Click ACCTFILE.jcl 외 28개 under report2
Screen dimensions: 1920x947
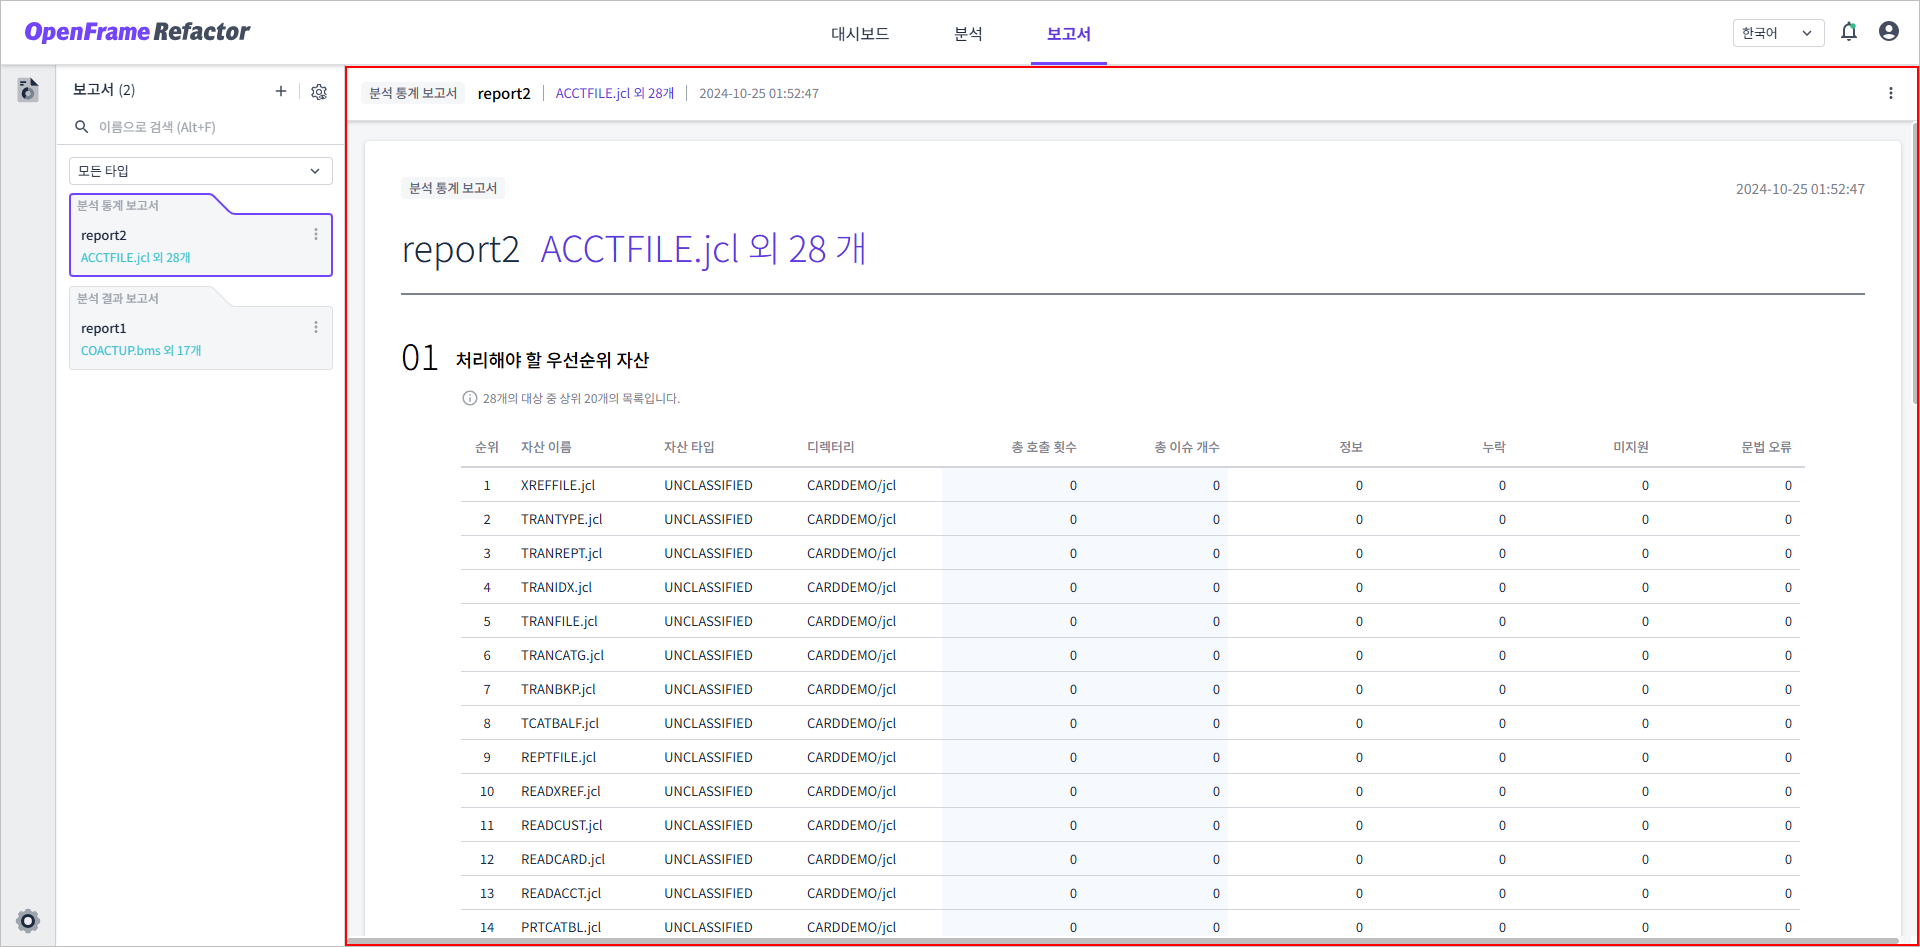click(136, 258)
